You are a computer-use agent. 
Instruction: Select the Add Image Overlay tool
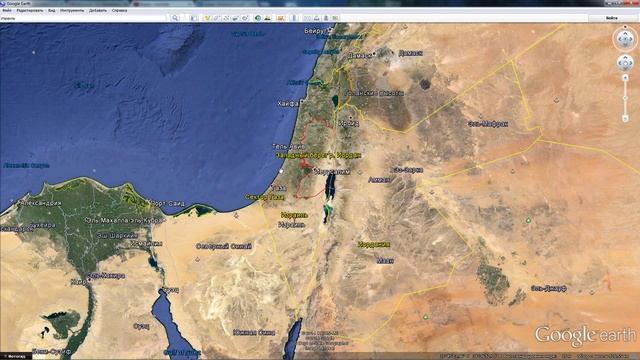pos(236,18)
